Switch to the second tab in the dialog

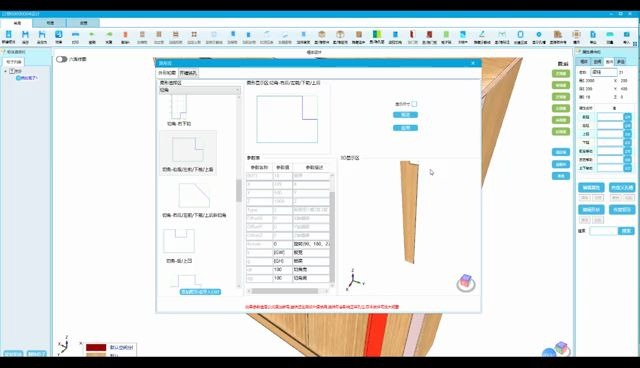188,73
